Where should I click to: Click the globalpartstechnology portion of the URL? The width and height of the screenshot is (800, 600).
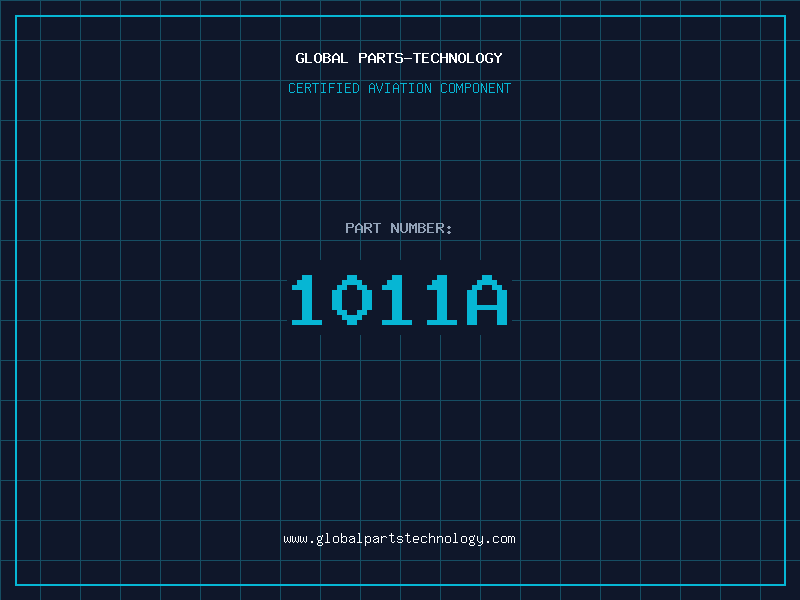click(x=399, y=538)
